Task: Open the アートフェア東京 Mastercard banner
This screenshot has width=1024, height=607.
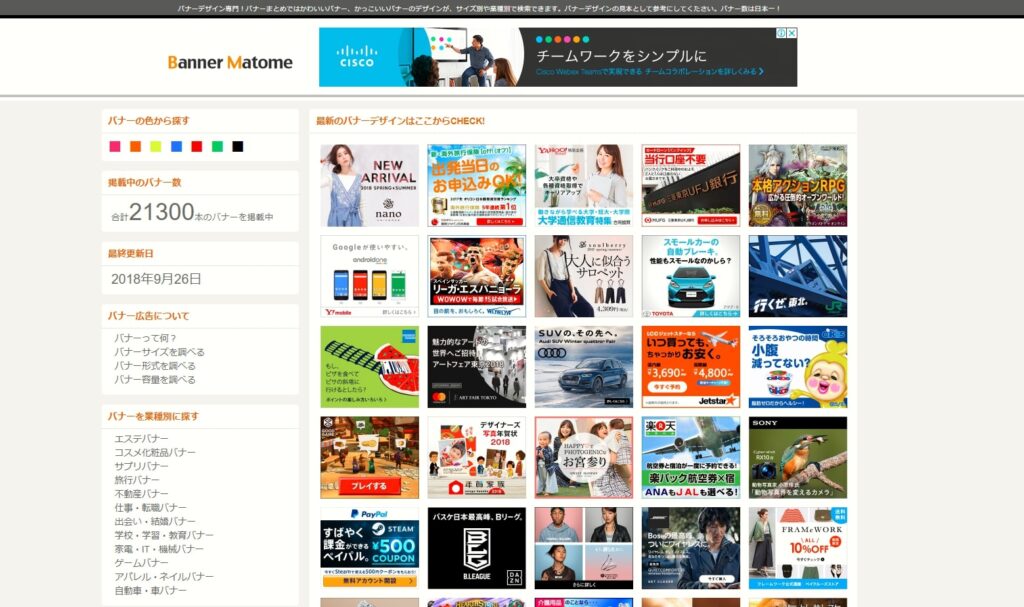Action: coord(477,367)
